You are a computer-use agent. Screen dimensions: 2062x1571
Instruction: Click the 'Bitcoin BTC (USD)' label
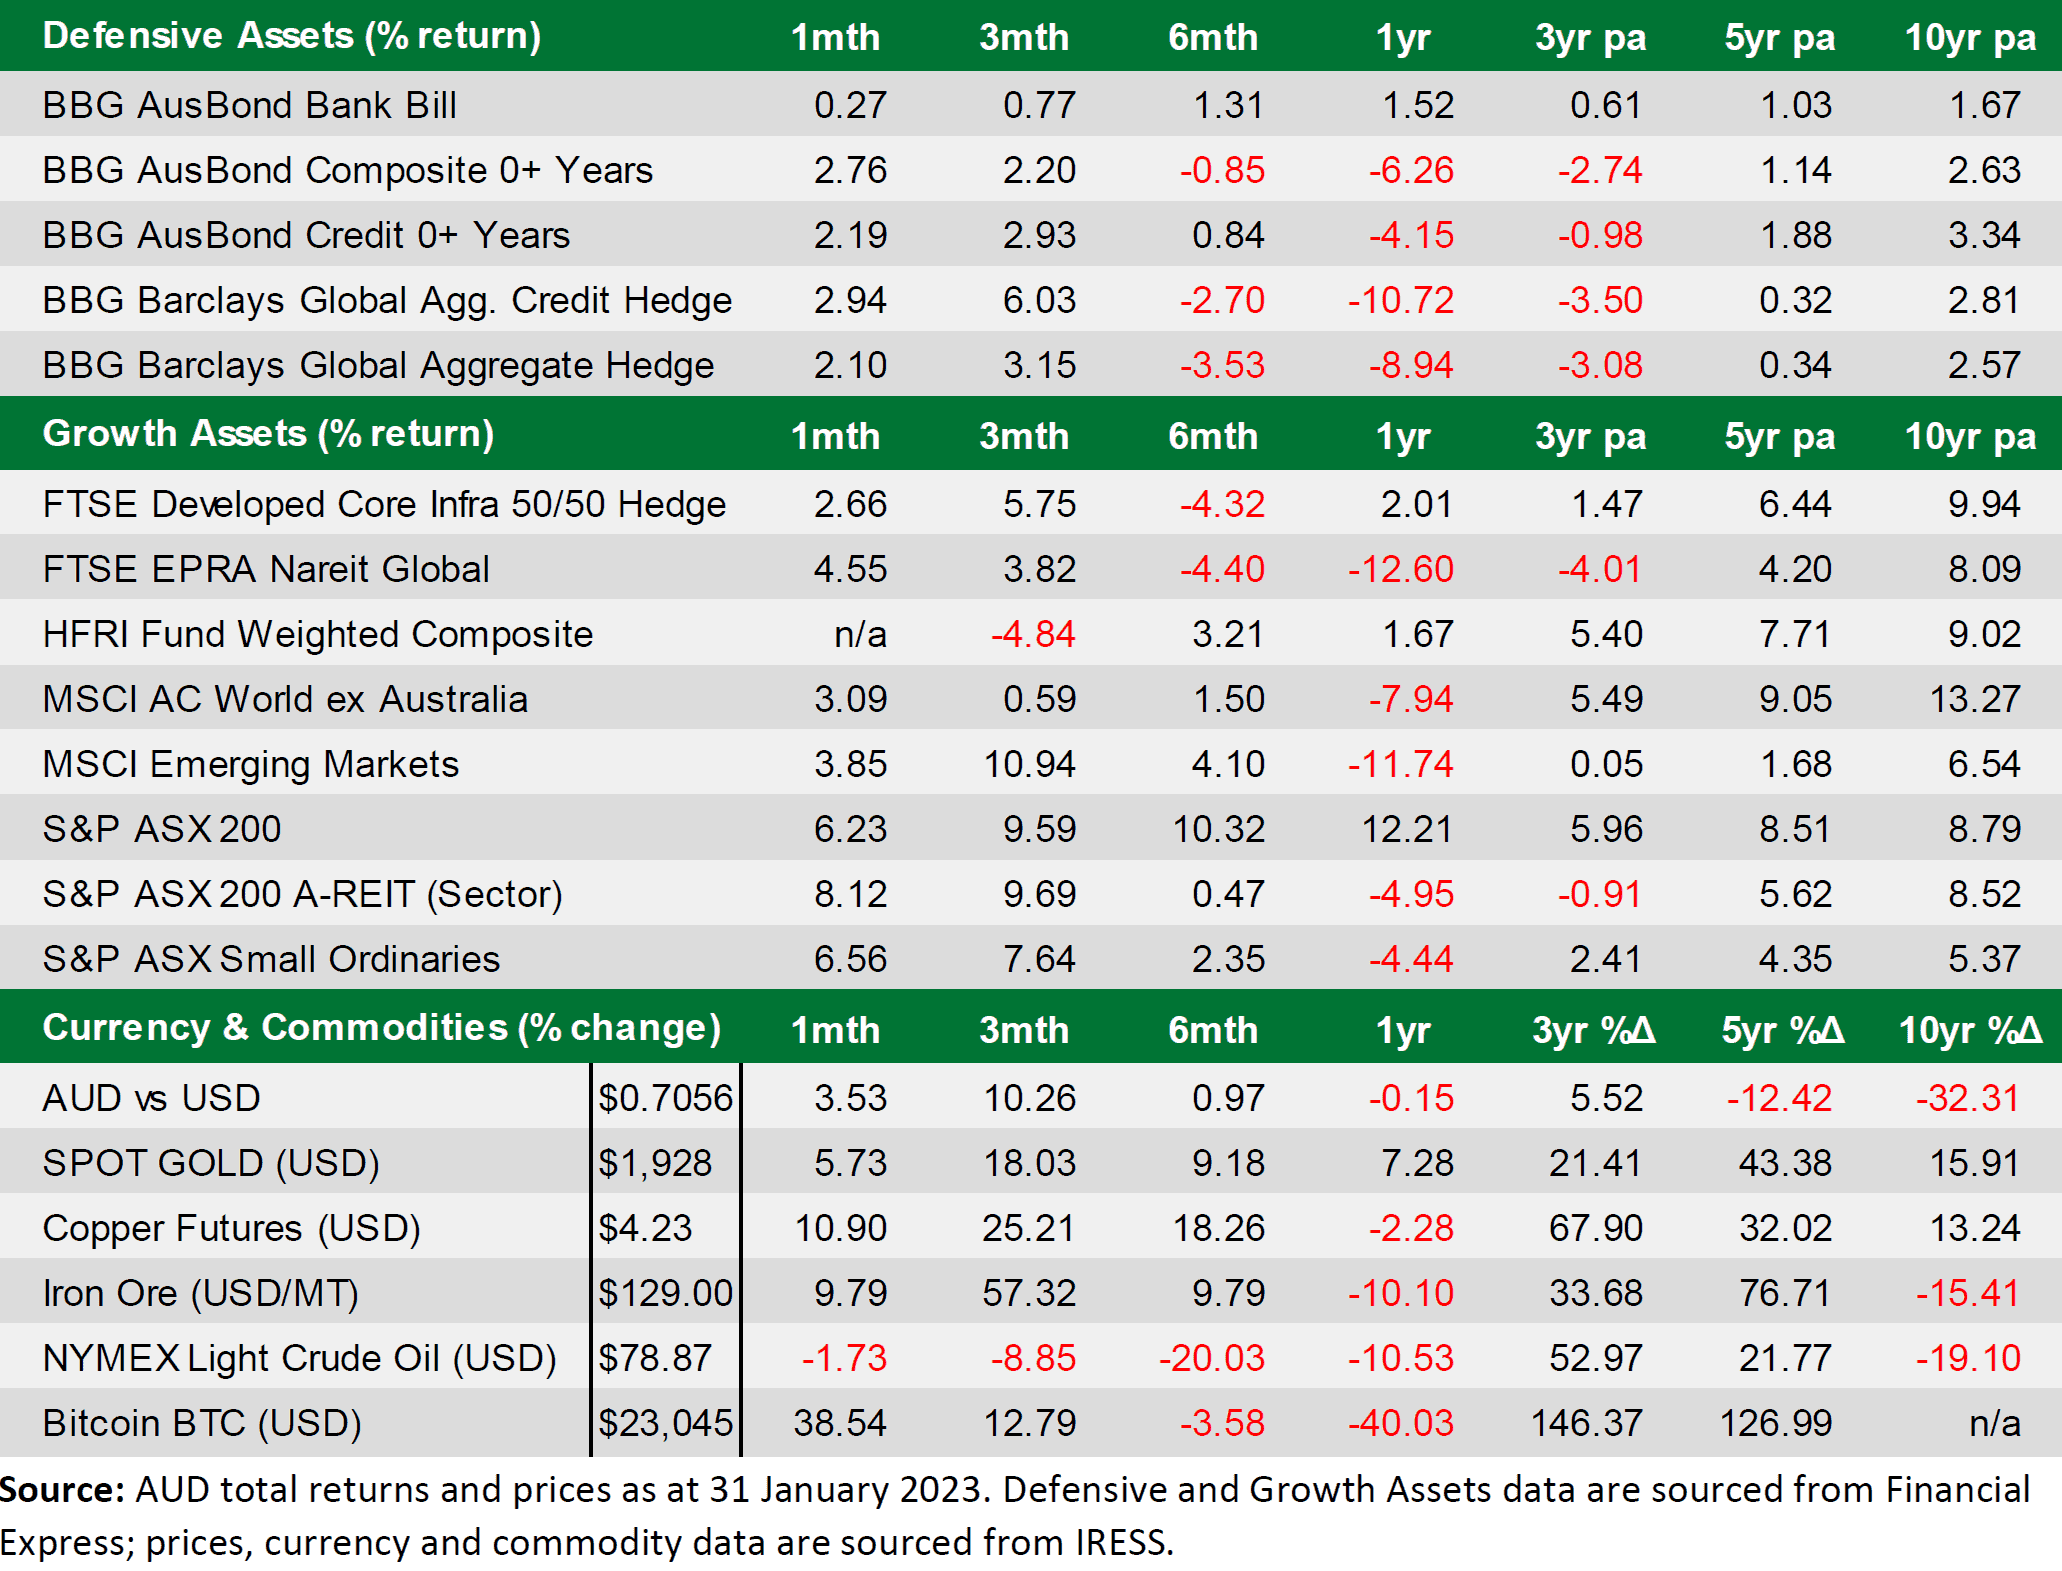tap(202, 1423)
